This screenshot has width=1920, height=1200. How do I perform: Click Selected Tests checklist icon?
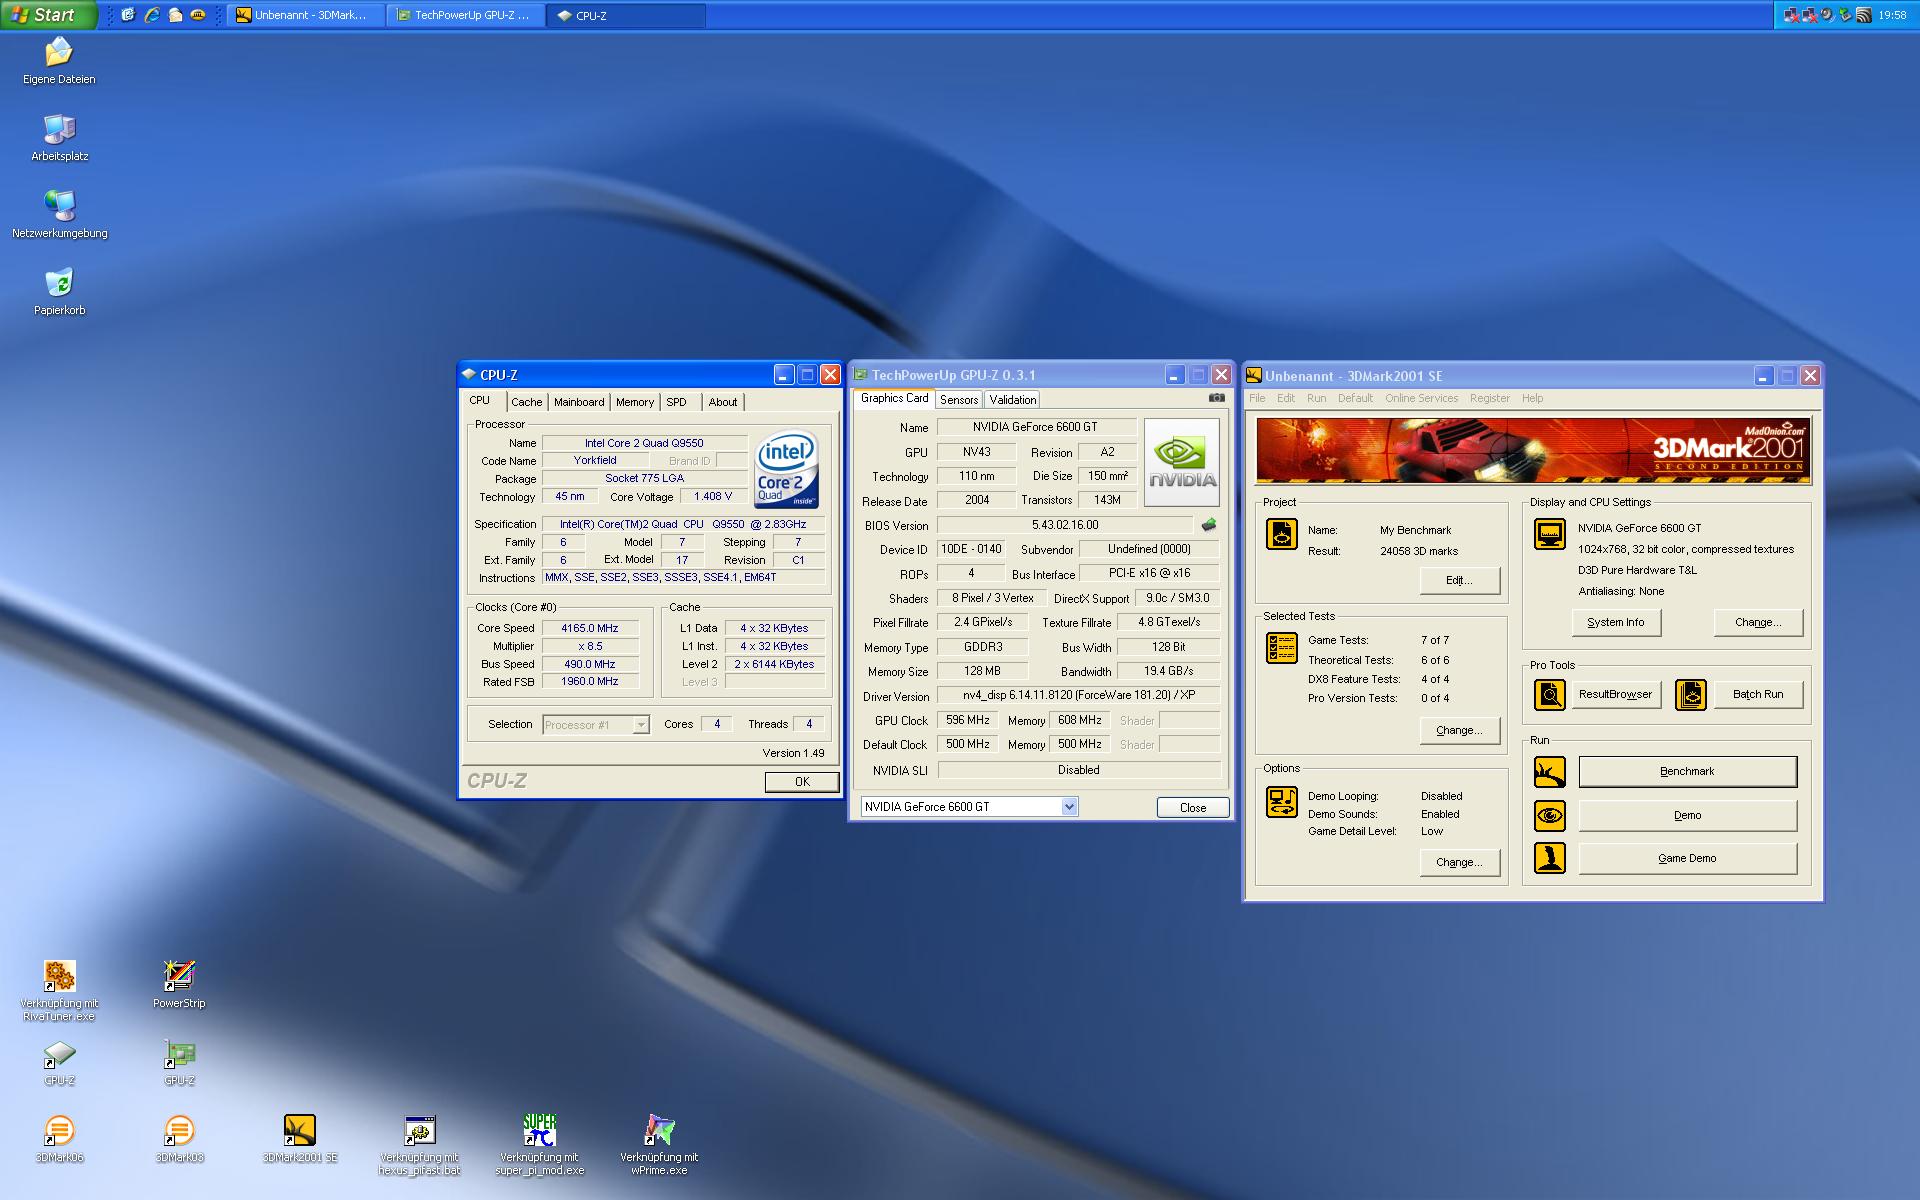click(1282, 649)
